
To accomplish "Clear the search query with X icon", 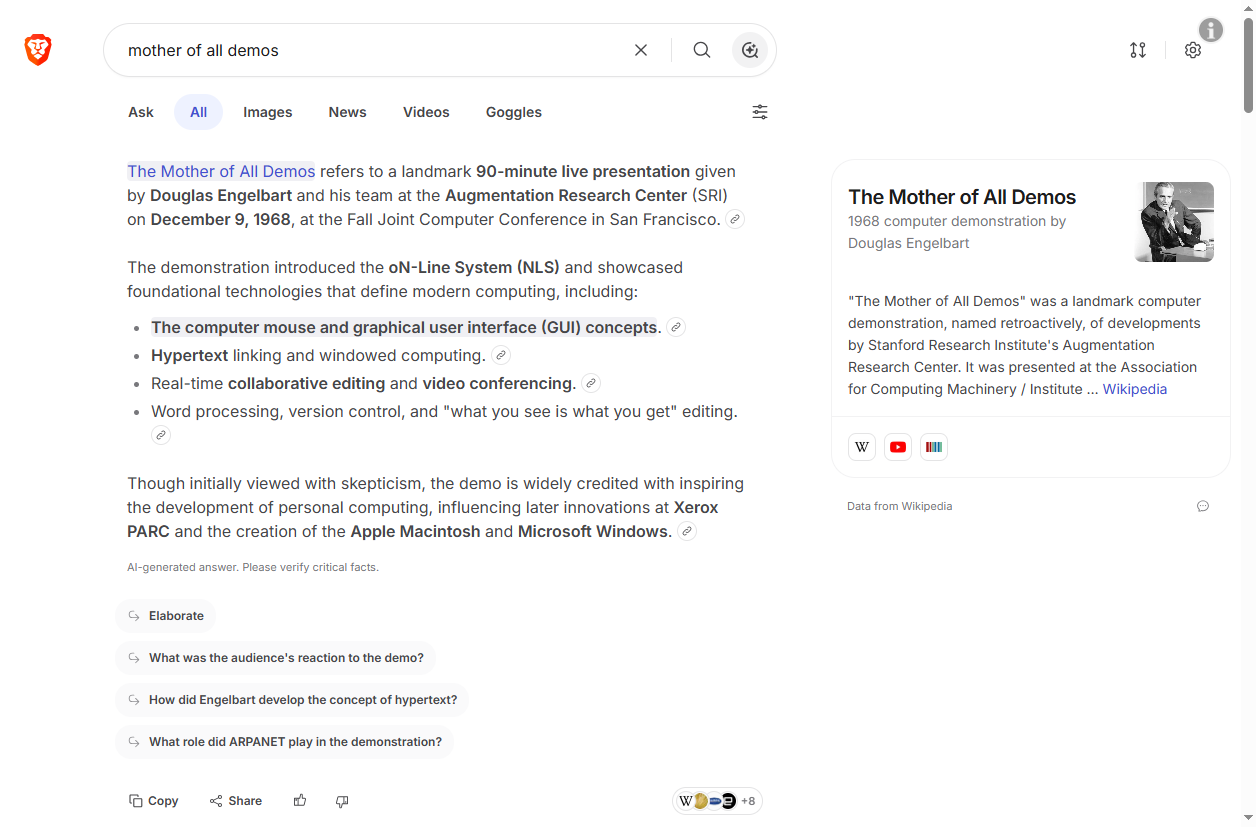I will coord(641,50).
